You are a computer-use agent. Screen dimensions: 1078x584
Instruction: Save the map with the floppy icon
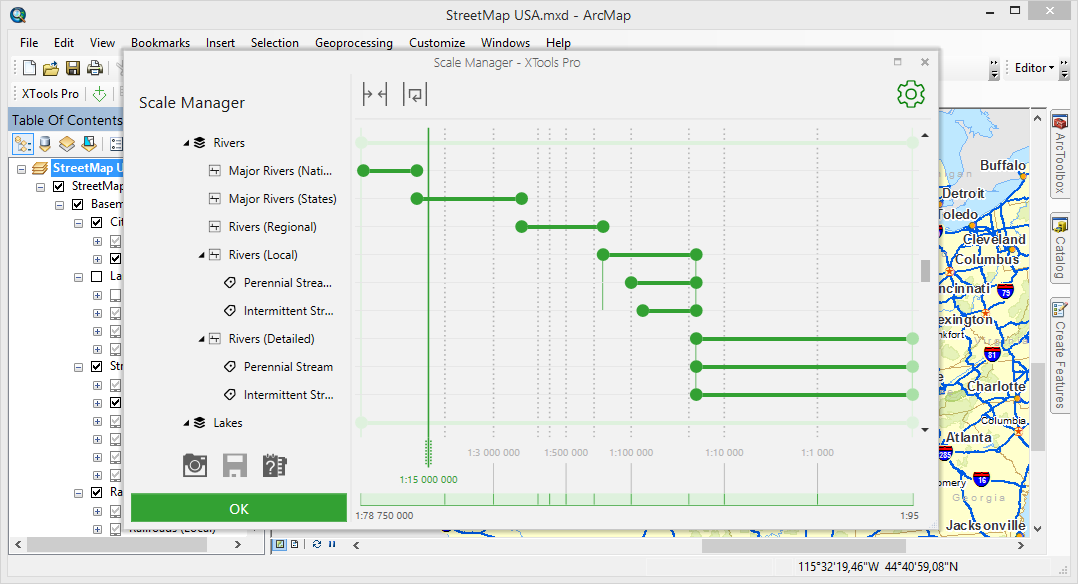[x=73, y=67]
